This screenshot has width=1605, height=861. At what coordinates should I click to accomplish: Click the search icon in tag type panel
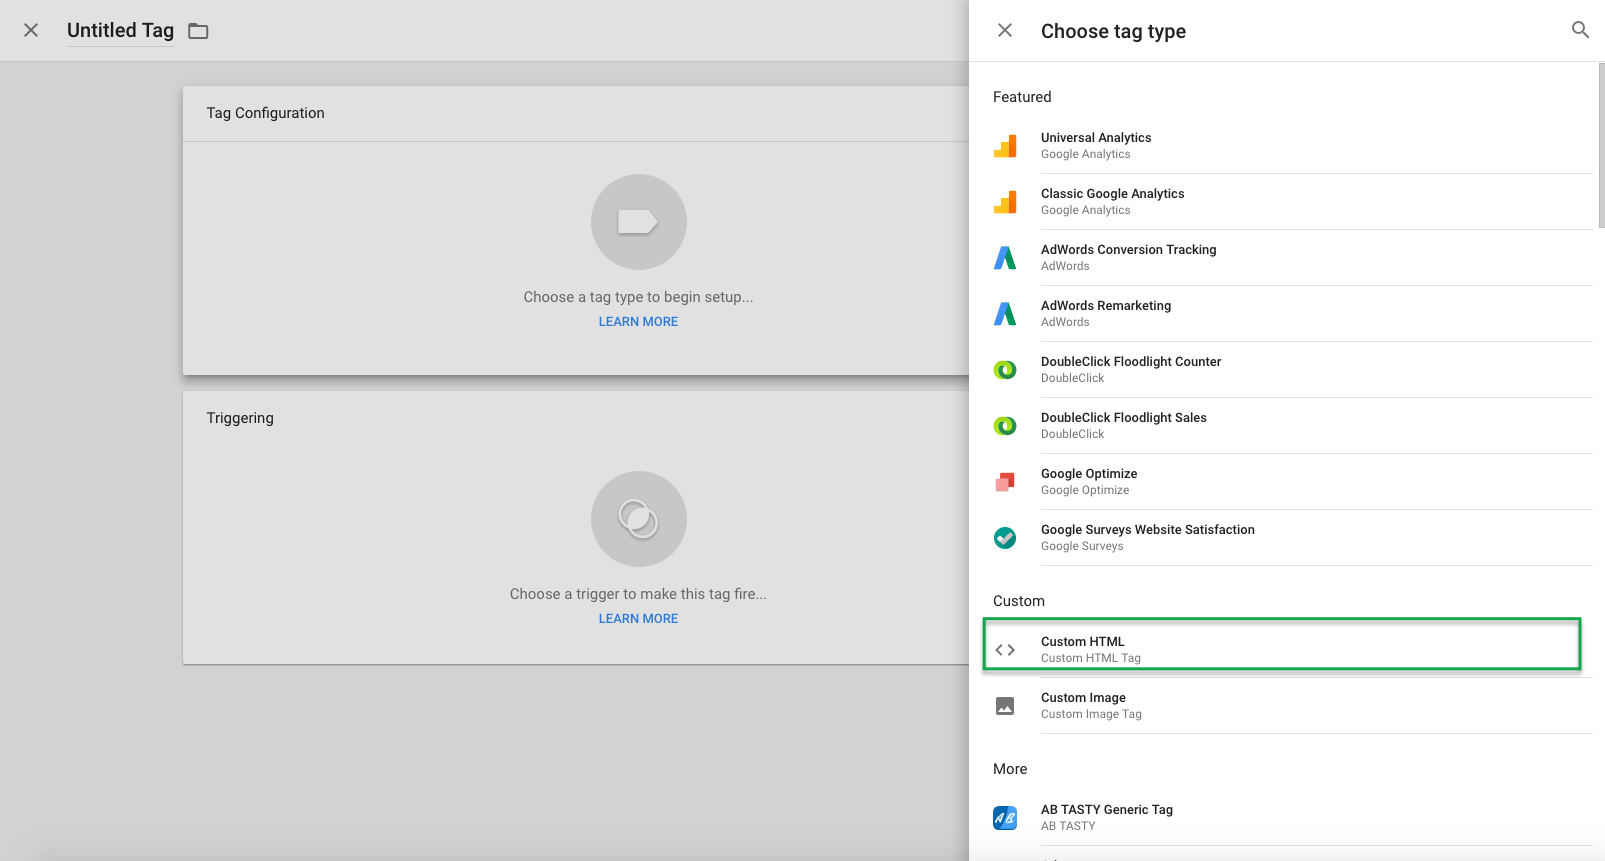(1580, 30)
